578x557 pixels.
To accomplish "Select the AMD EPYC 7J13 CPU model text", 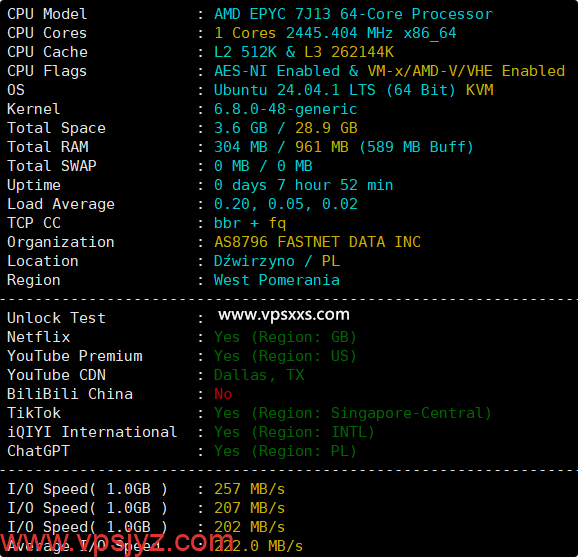I will [353, 14].
